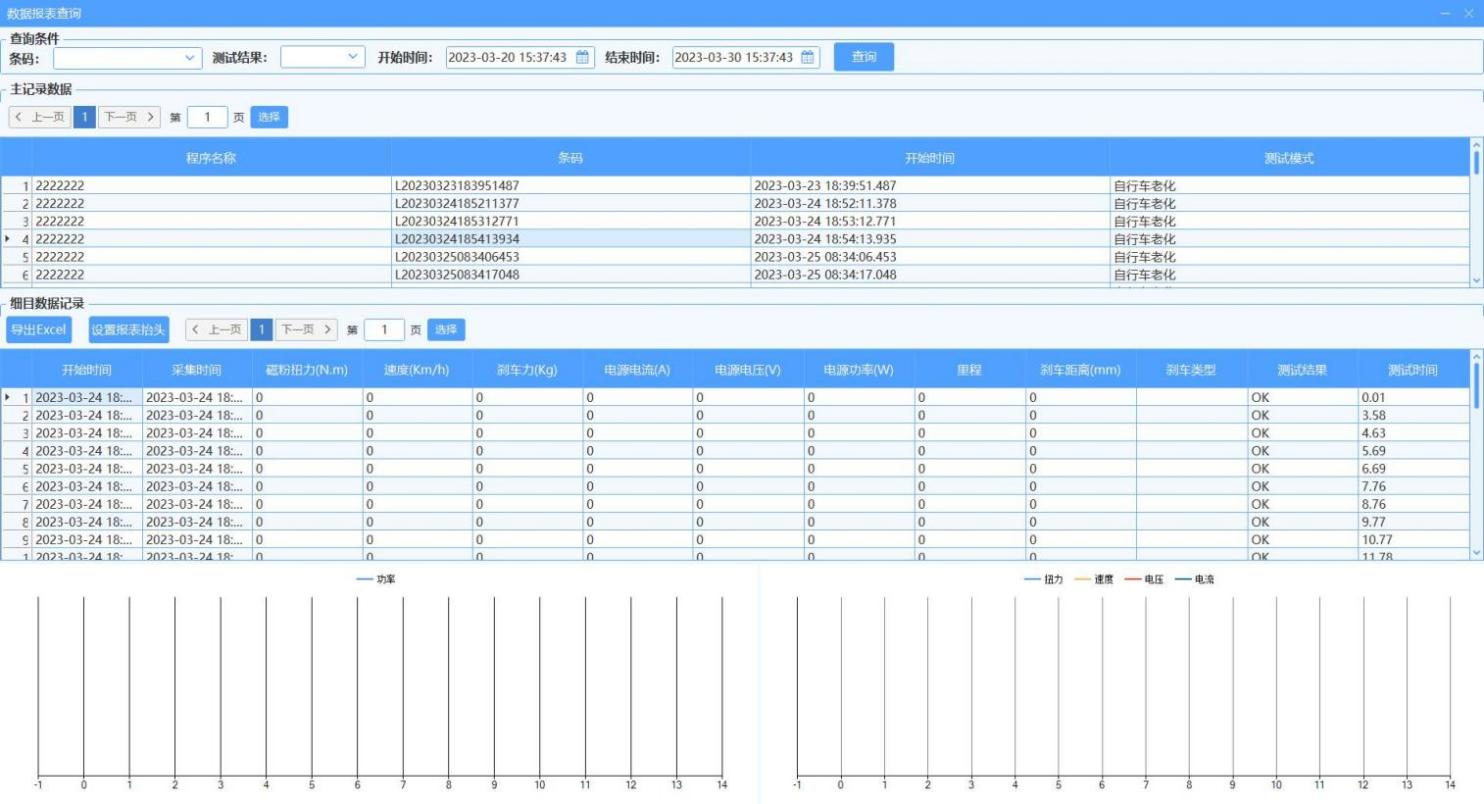1484x804 pixels.
Task: Go to 下一页 in main records pager
Action: (x=129, y=117)
